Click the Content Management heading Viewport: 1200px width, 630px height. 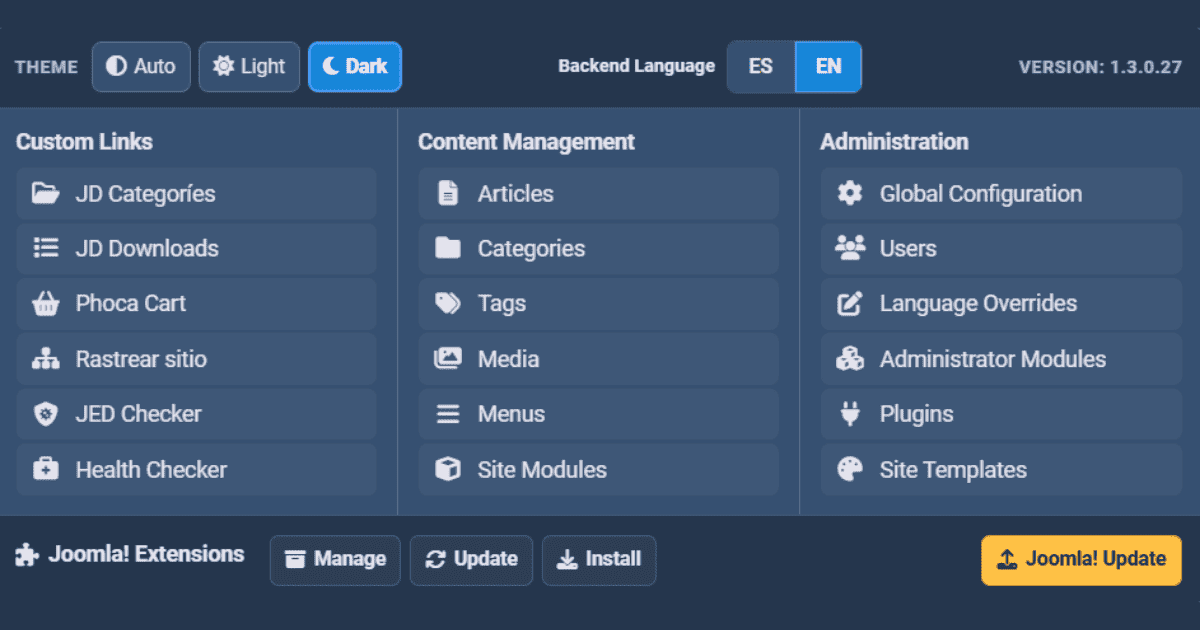click(x=526, y=142)
